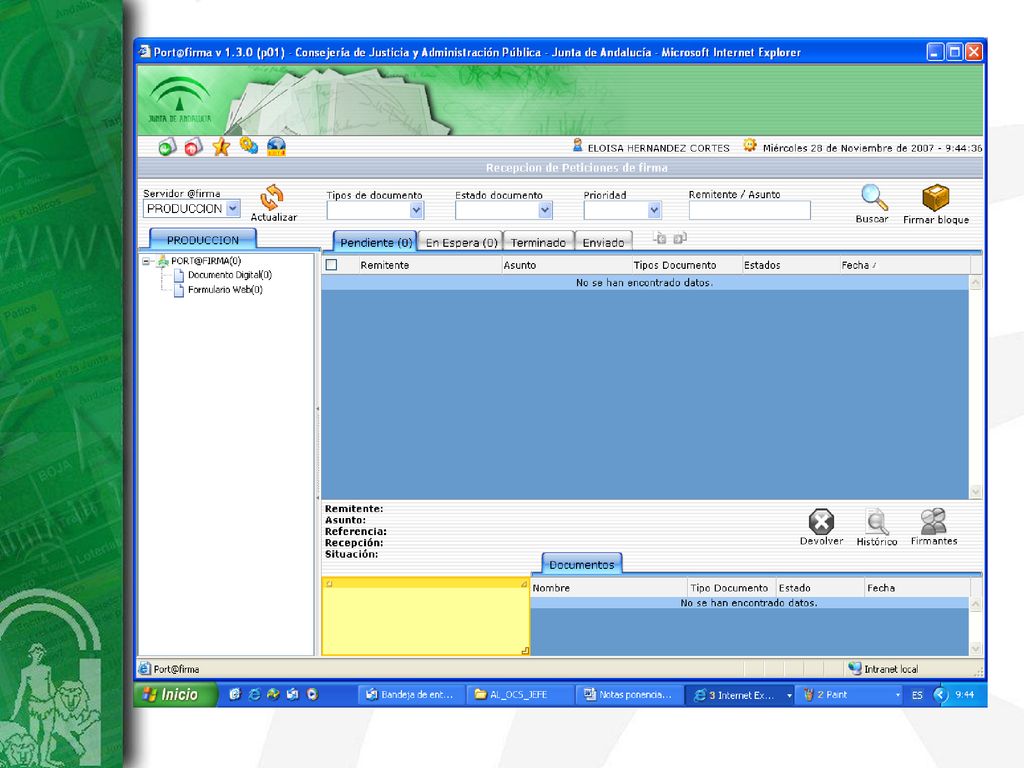Viewport: 1024px width, 768px height.
Task: Open Bandeja de ent... taskbar button
Action: coord(411,695)
